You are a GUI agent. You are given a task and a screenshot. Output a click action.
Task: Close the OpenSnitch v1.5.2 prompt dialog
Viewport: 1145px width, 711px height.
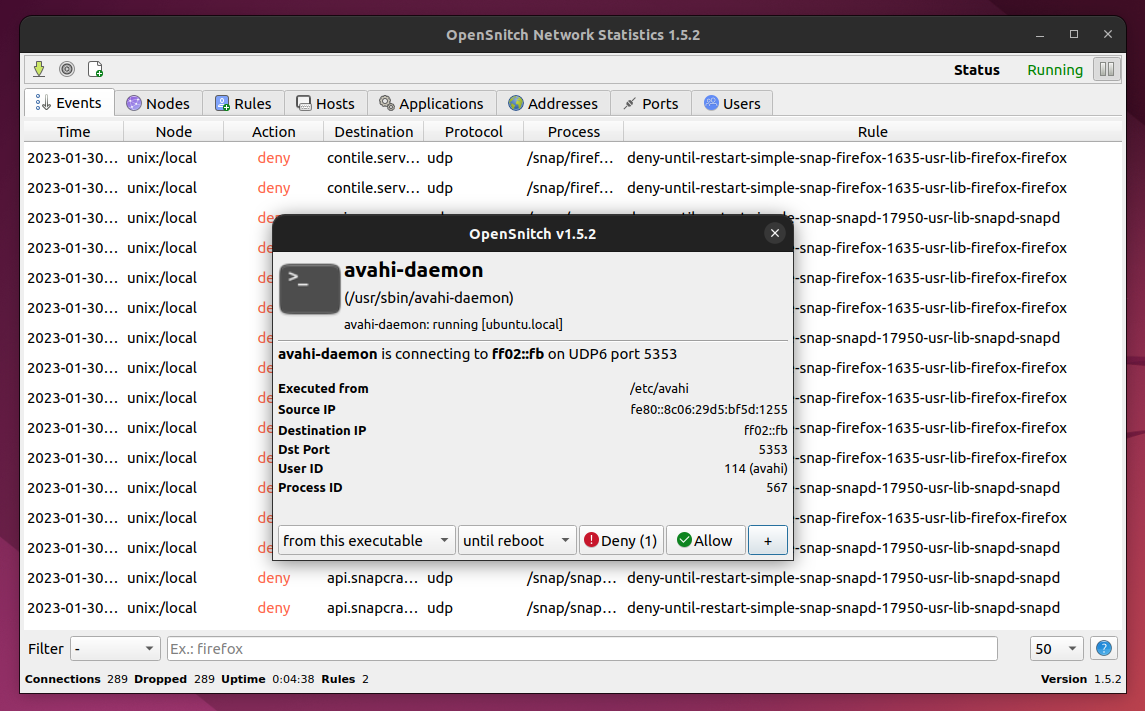pos(775,233)
